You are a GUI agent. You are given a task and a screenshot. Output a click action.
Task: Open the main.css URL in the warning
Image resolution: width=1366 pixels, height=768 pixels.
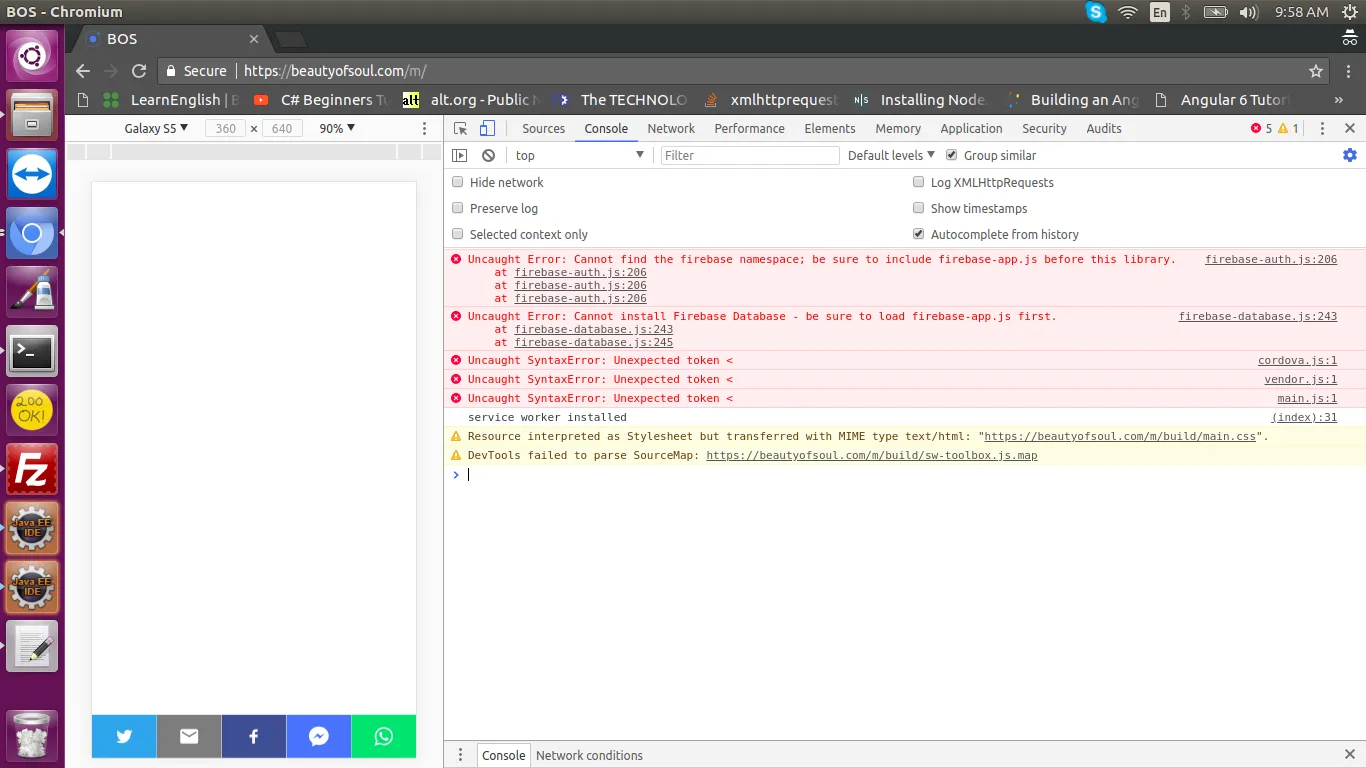click(x=1120, y=436)
